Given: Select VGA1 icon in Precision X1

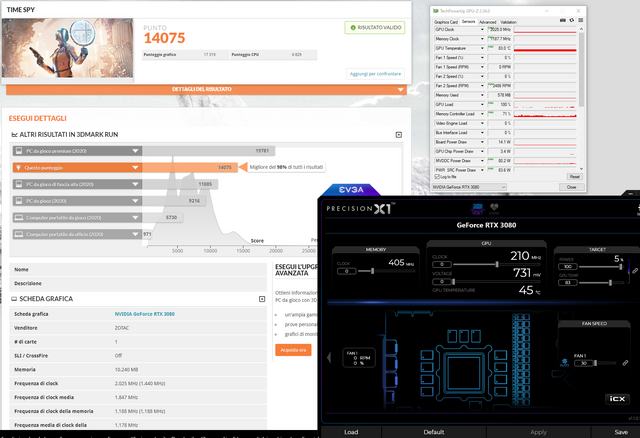Looking at the screenshot, I should click(x=478, y=209).
